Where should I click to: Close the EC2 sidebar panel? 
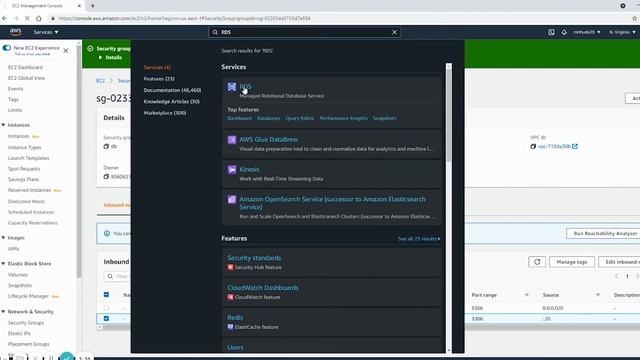pyautogui.click(x=66, y=51)
